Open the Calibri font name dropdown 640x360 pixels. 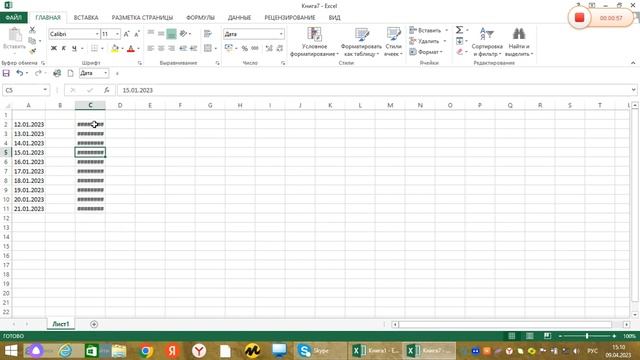(97, 34)
